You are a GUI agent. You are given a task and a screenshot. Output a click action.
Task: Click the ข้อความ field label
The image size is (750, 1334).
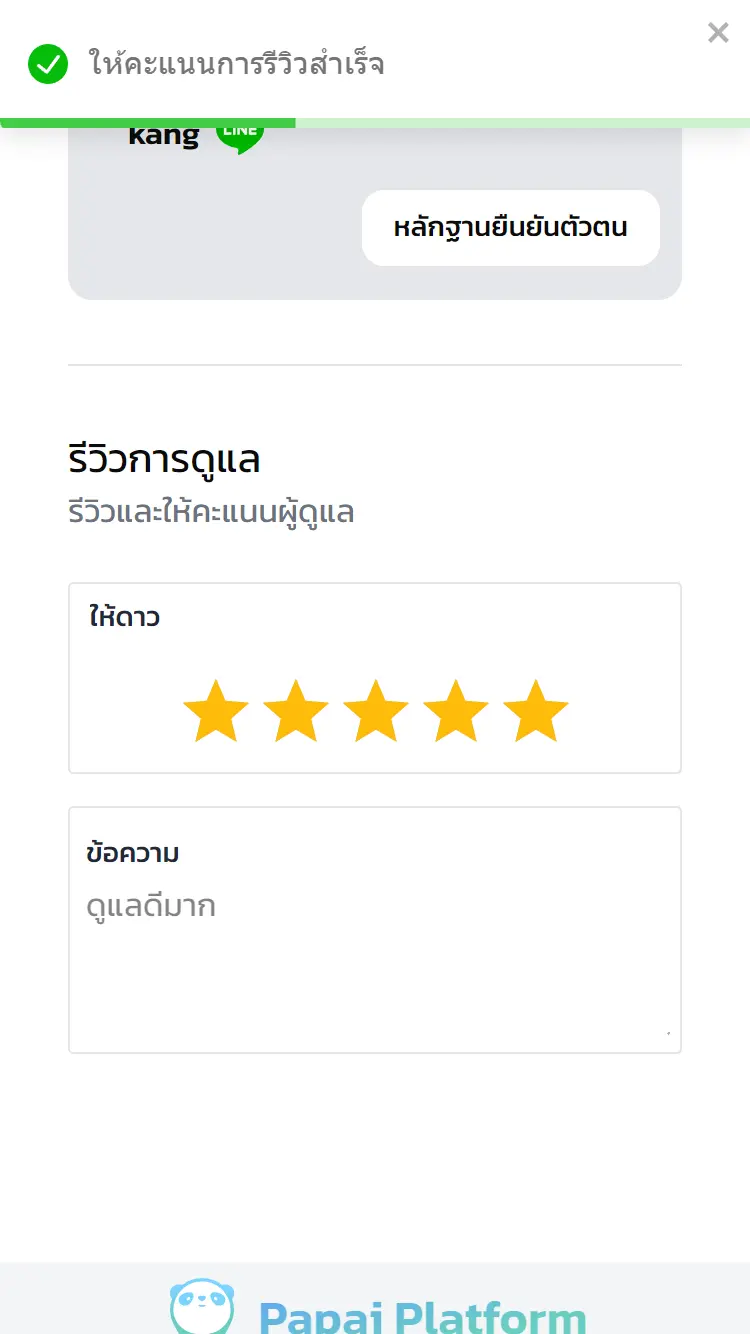[x=133, y=855]
